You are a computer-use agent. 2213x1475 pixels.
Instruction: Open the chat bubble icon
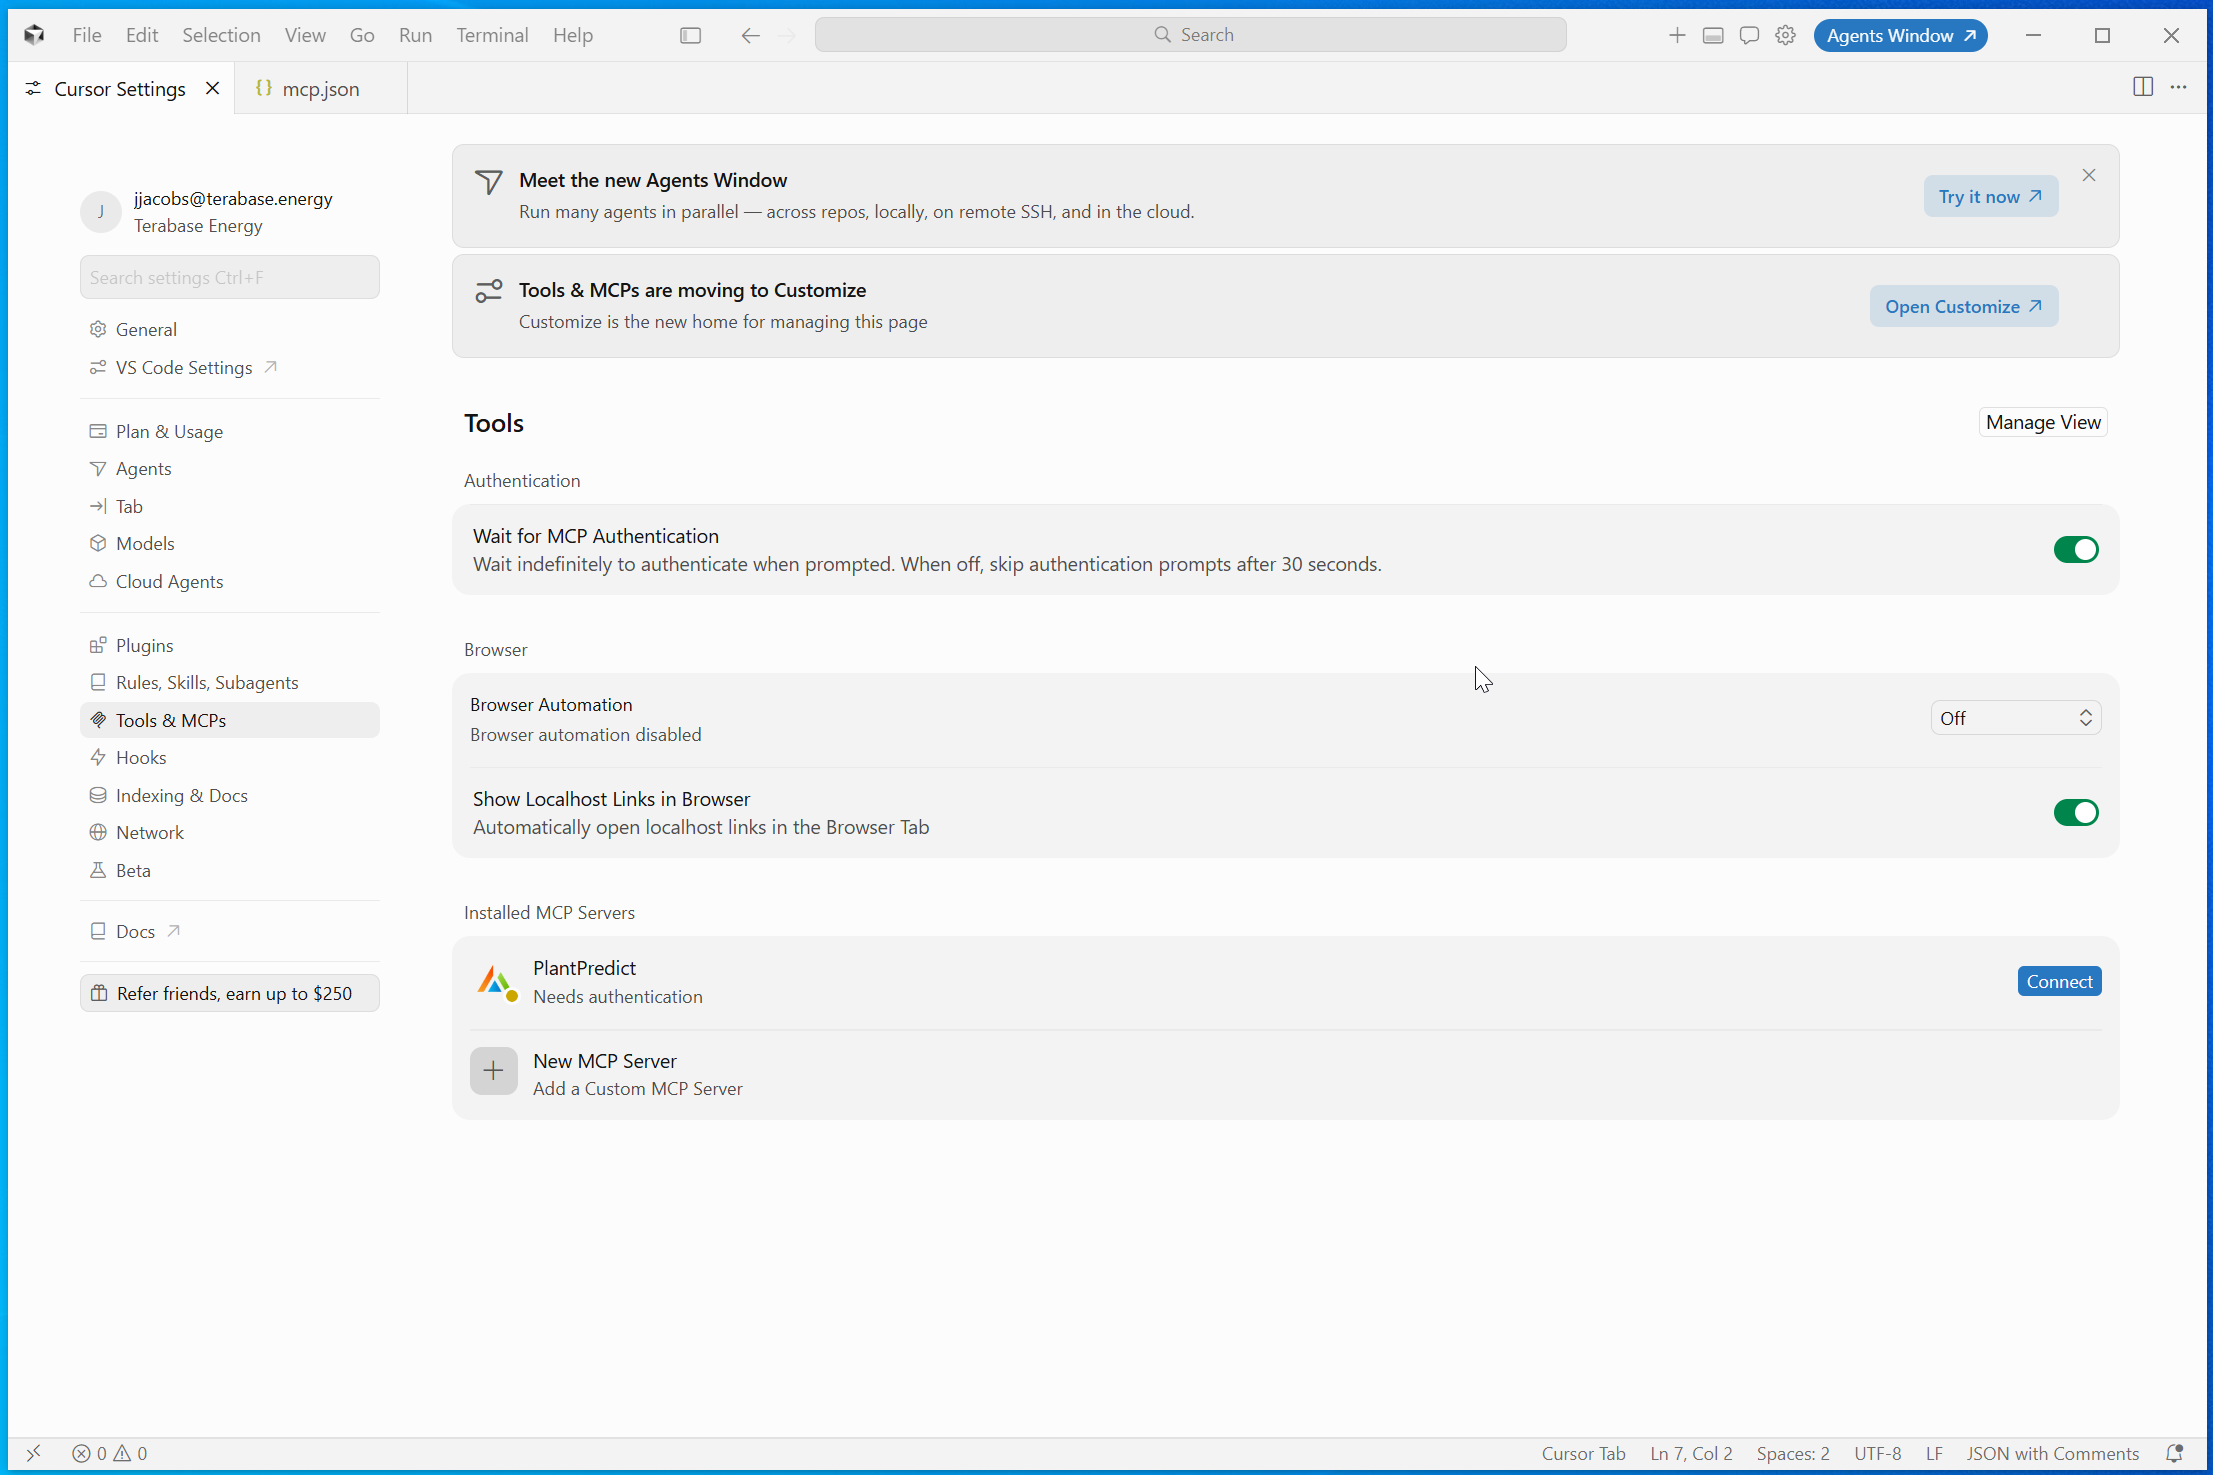[1749, 35]
